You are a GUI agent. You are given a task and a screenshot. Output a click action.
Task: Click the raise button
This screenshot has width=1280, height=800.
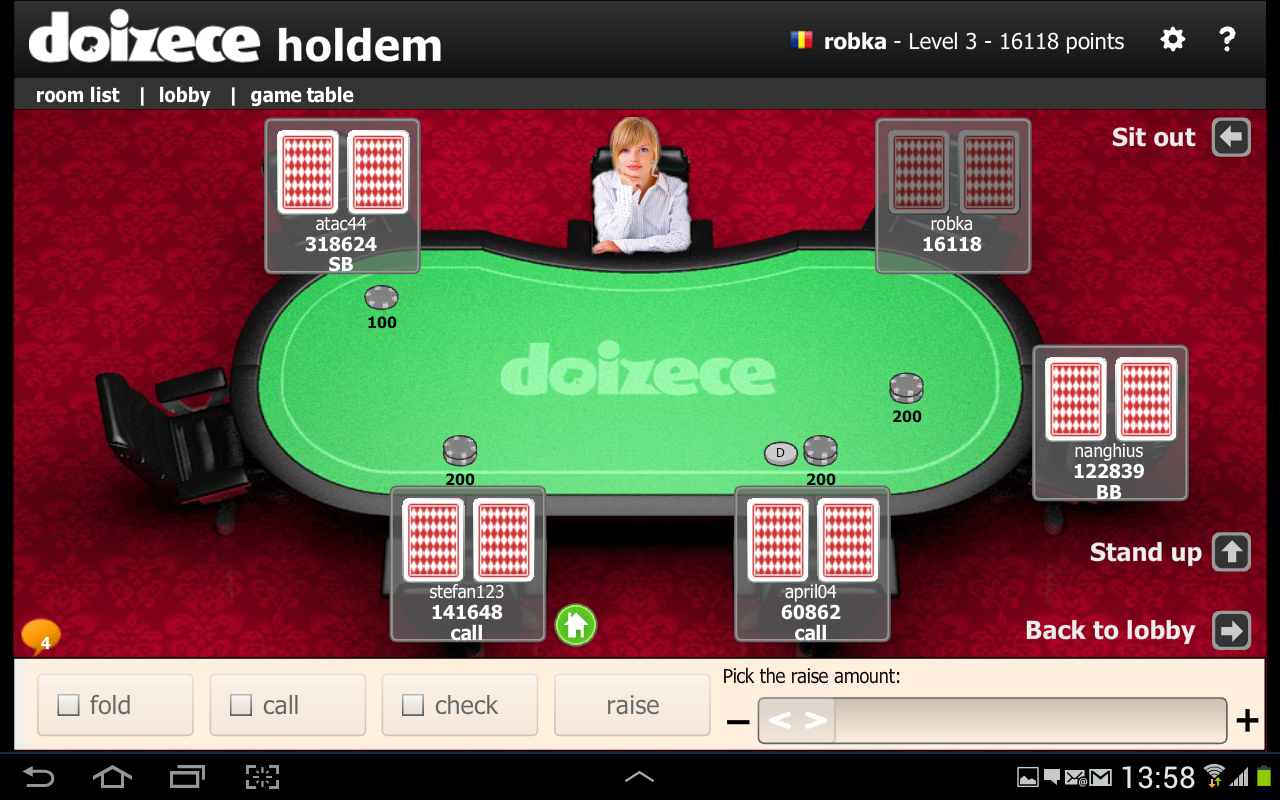tap(632, 705)
